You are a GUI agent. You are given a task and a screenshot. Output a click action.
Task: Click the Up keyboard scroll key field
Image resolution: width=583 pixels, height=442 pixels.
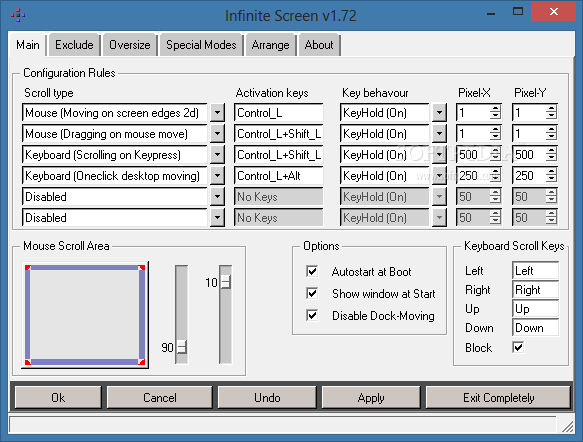pos(535,309)
